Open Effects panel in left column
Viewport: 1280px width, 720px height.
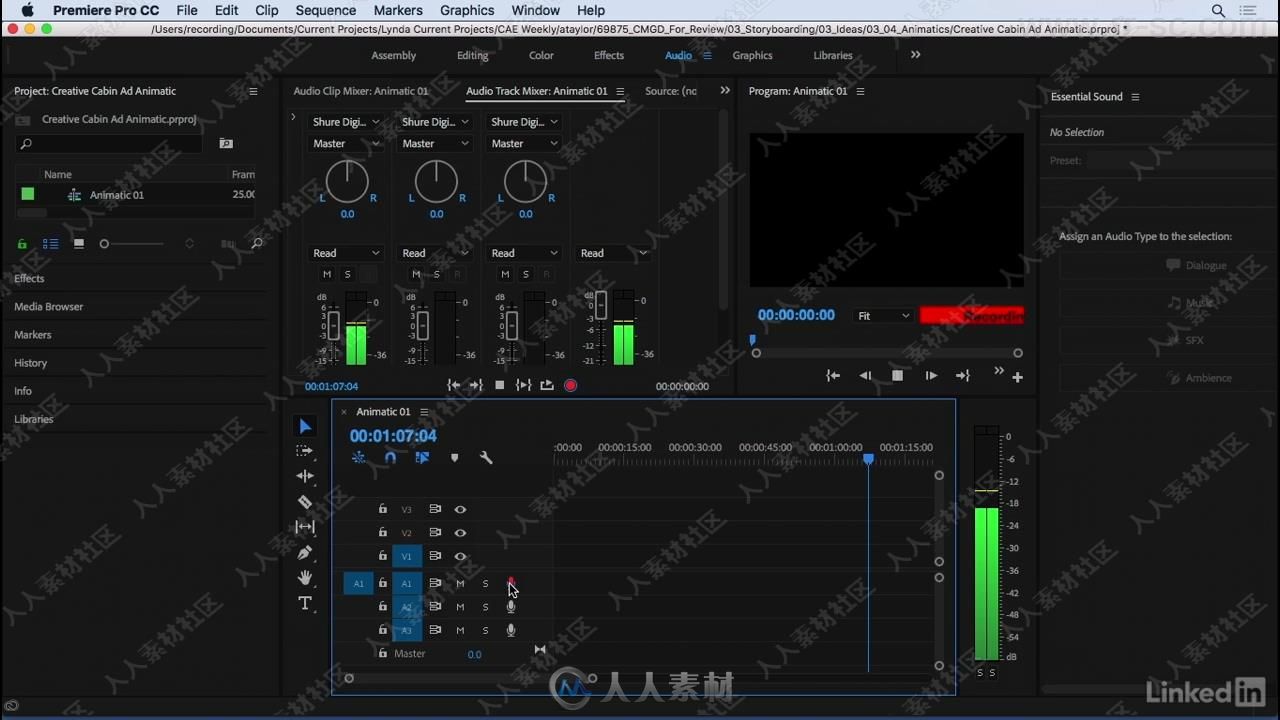[x=29, y=279]
